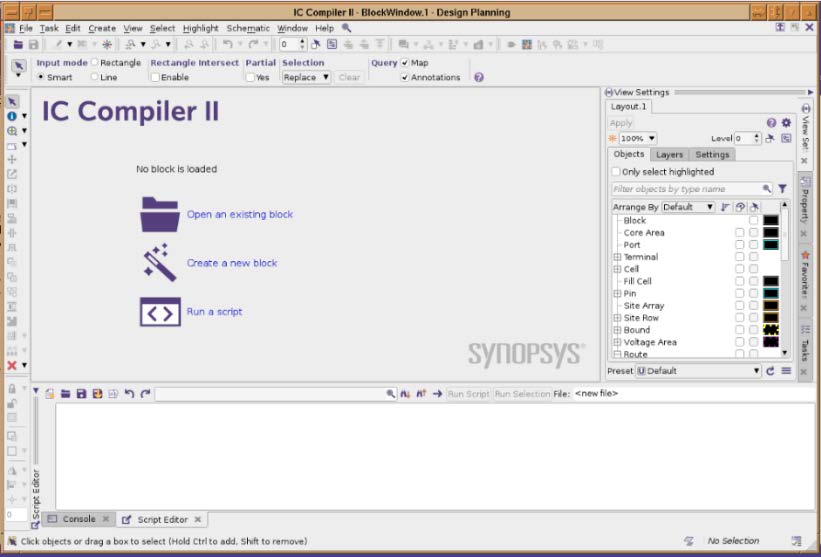
Task: Click the magic wand create block icon
Action: point(160,262)
